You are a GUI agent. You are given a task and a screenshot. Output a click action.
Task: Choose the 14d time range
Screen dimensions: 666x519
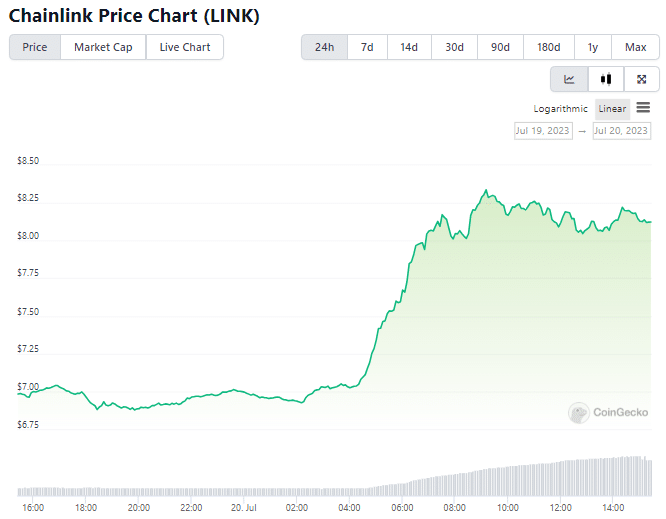pos(409,47)
